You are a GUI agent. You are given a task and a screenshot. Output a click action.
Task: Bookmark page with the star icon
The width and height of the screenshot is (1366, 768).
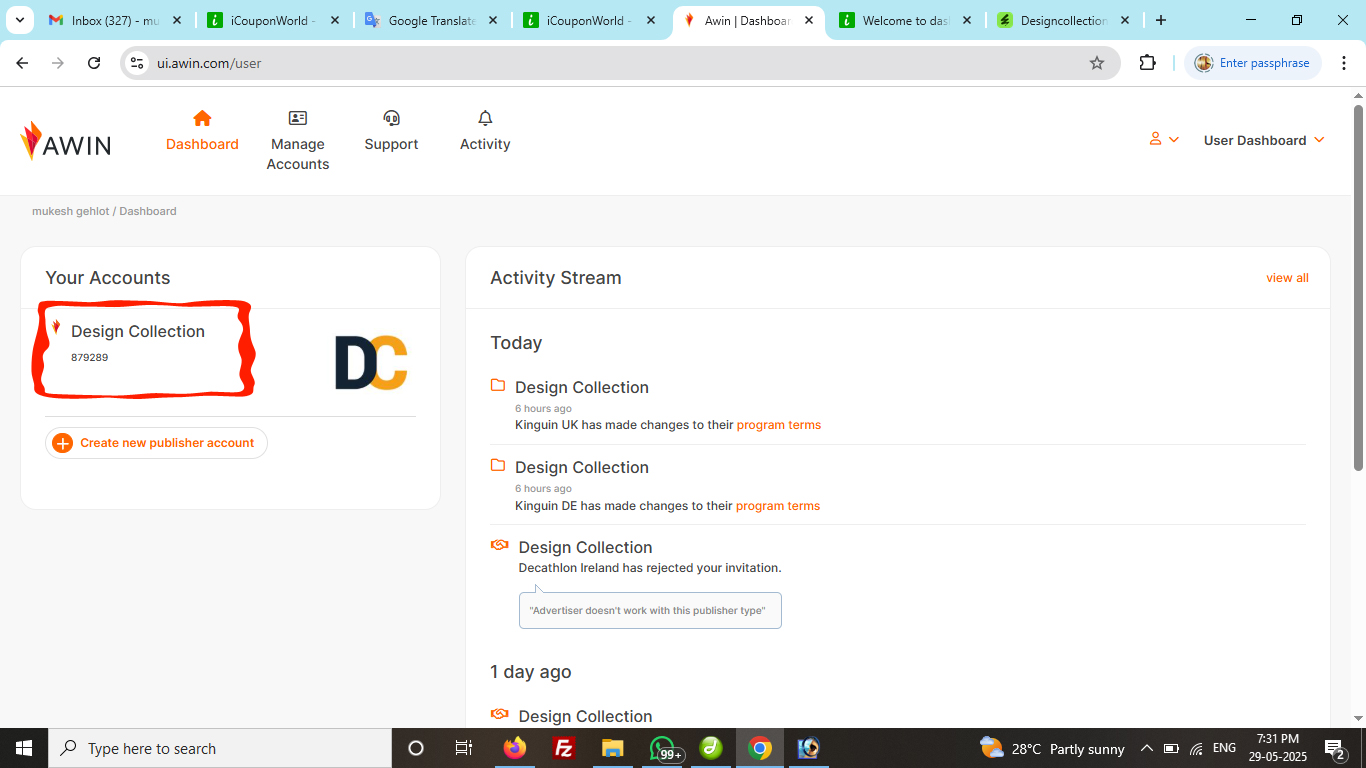pyautogui.click(x=1096, y=63)
